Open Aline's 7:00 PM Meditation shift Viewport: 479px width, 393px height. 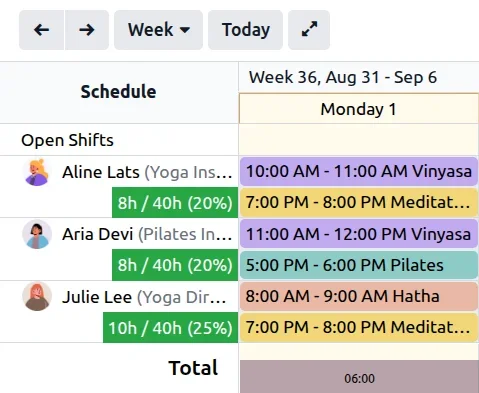[x=359, y=202]
